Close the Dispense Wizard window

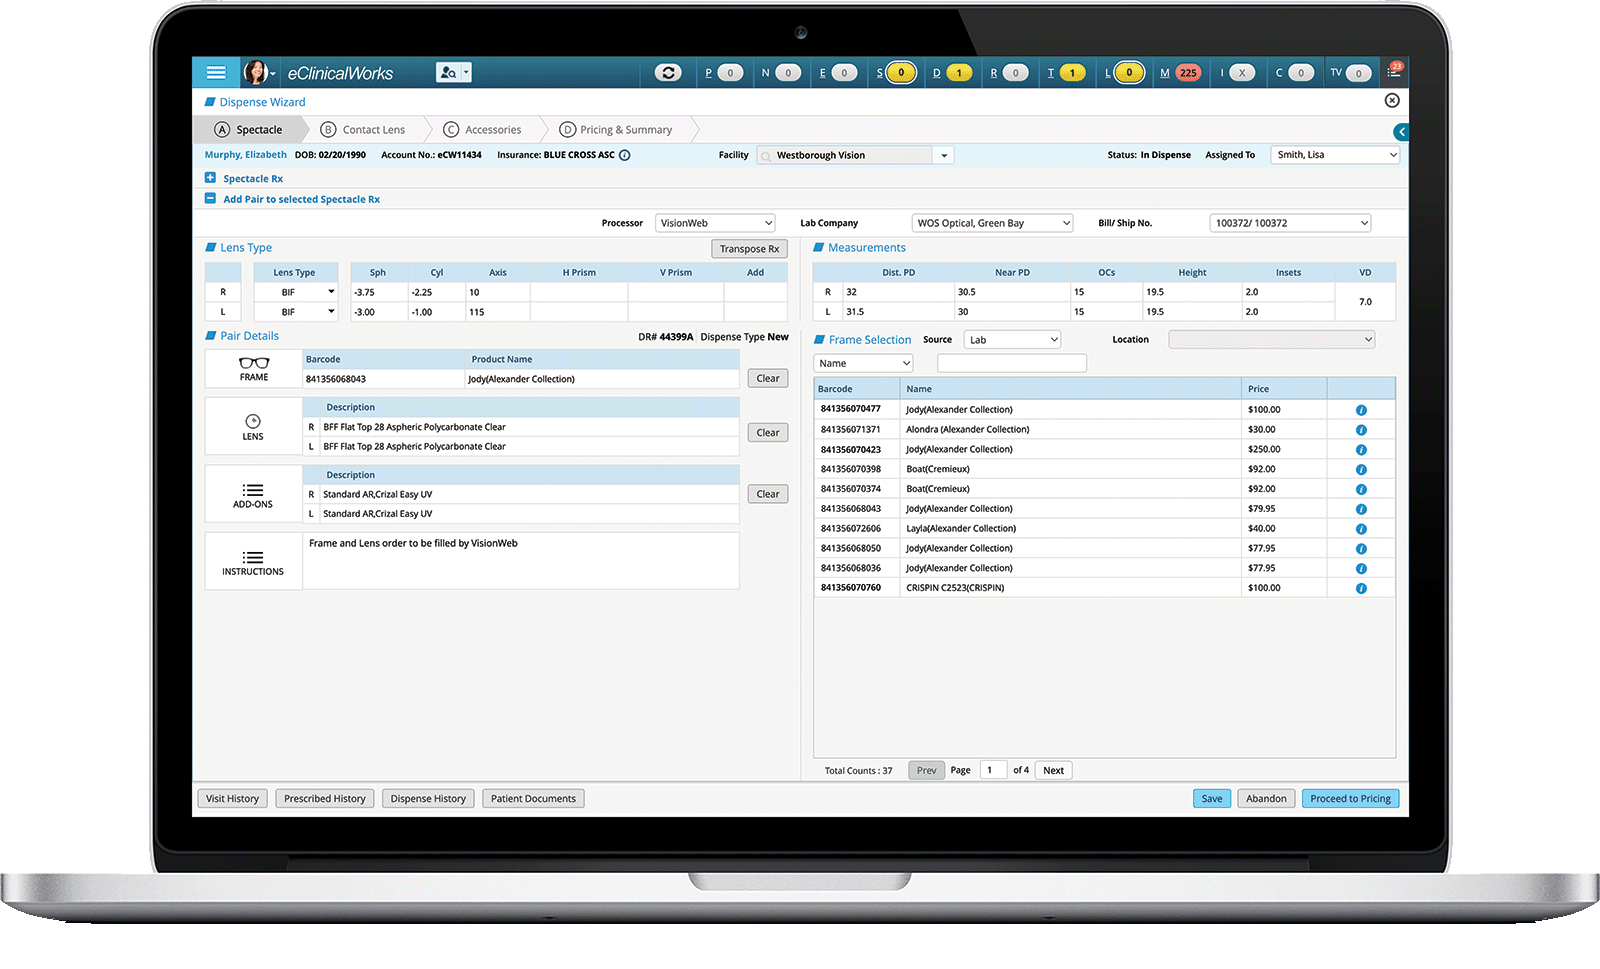pos(1392,101)
